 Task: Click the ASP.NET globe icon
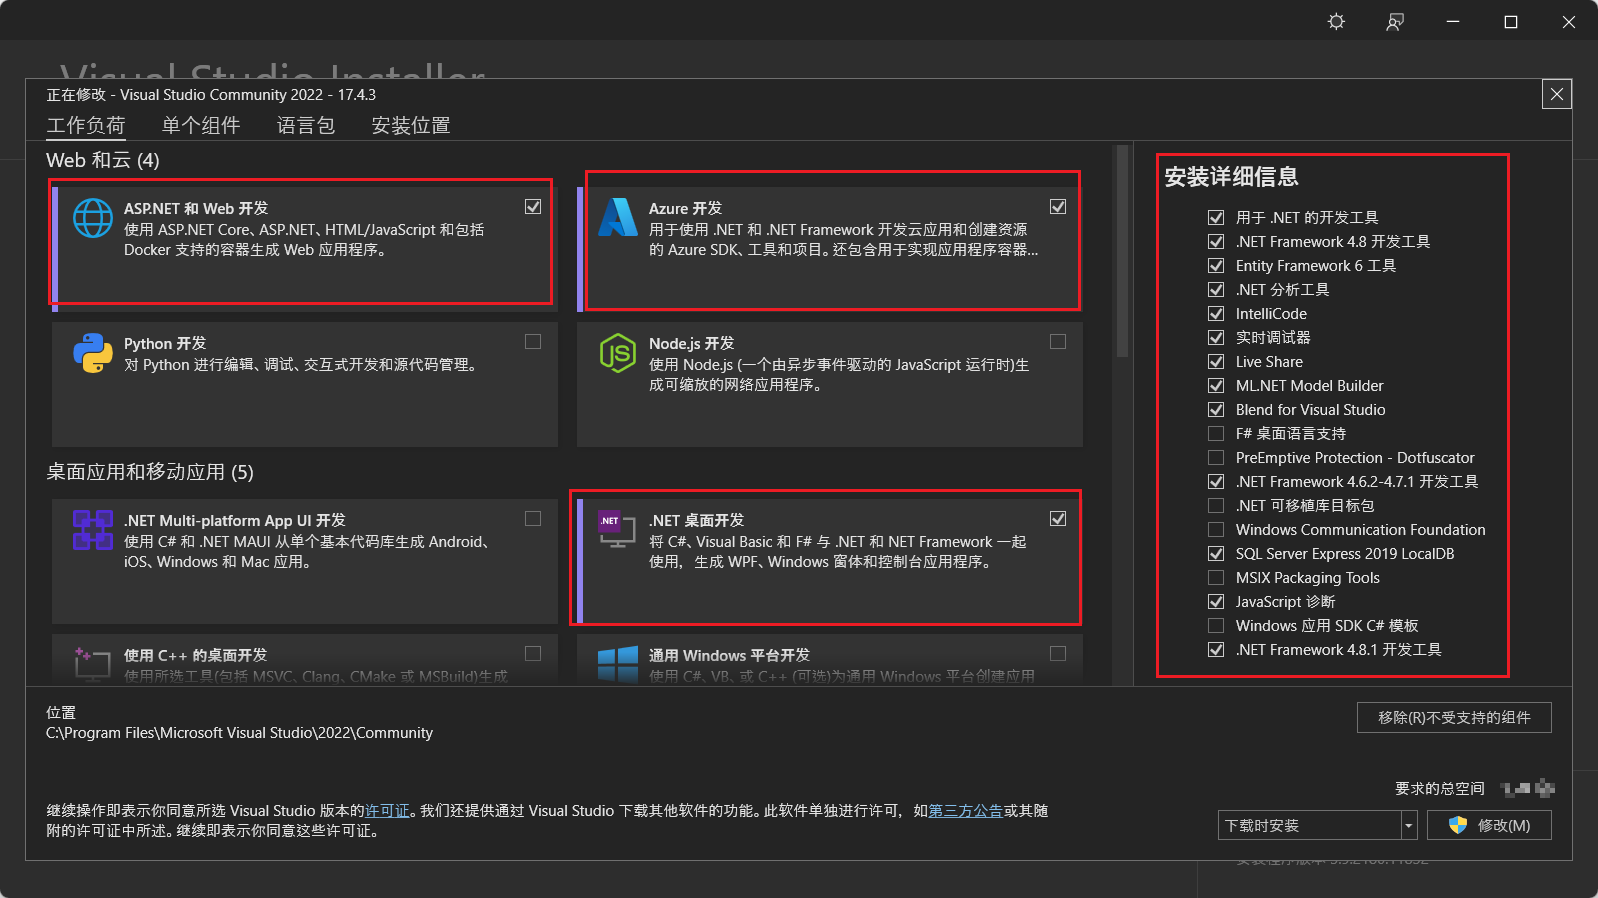tap(93, 218)
